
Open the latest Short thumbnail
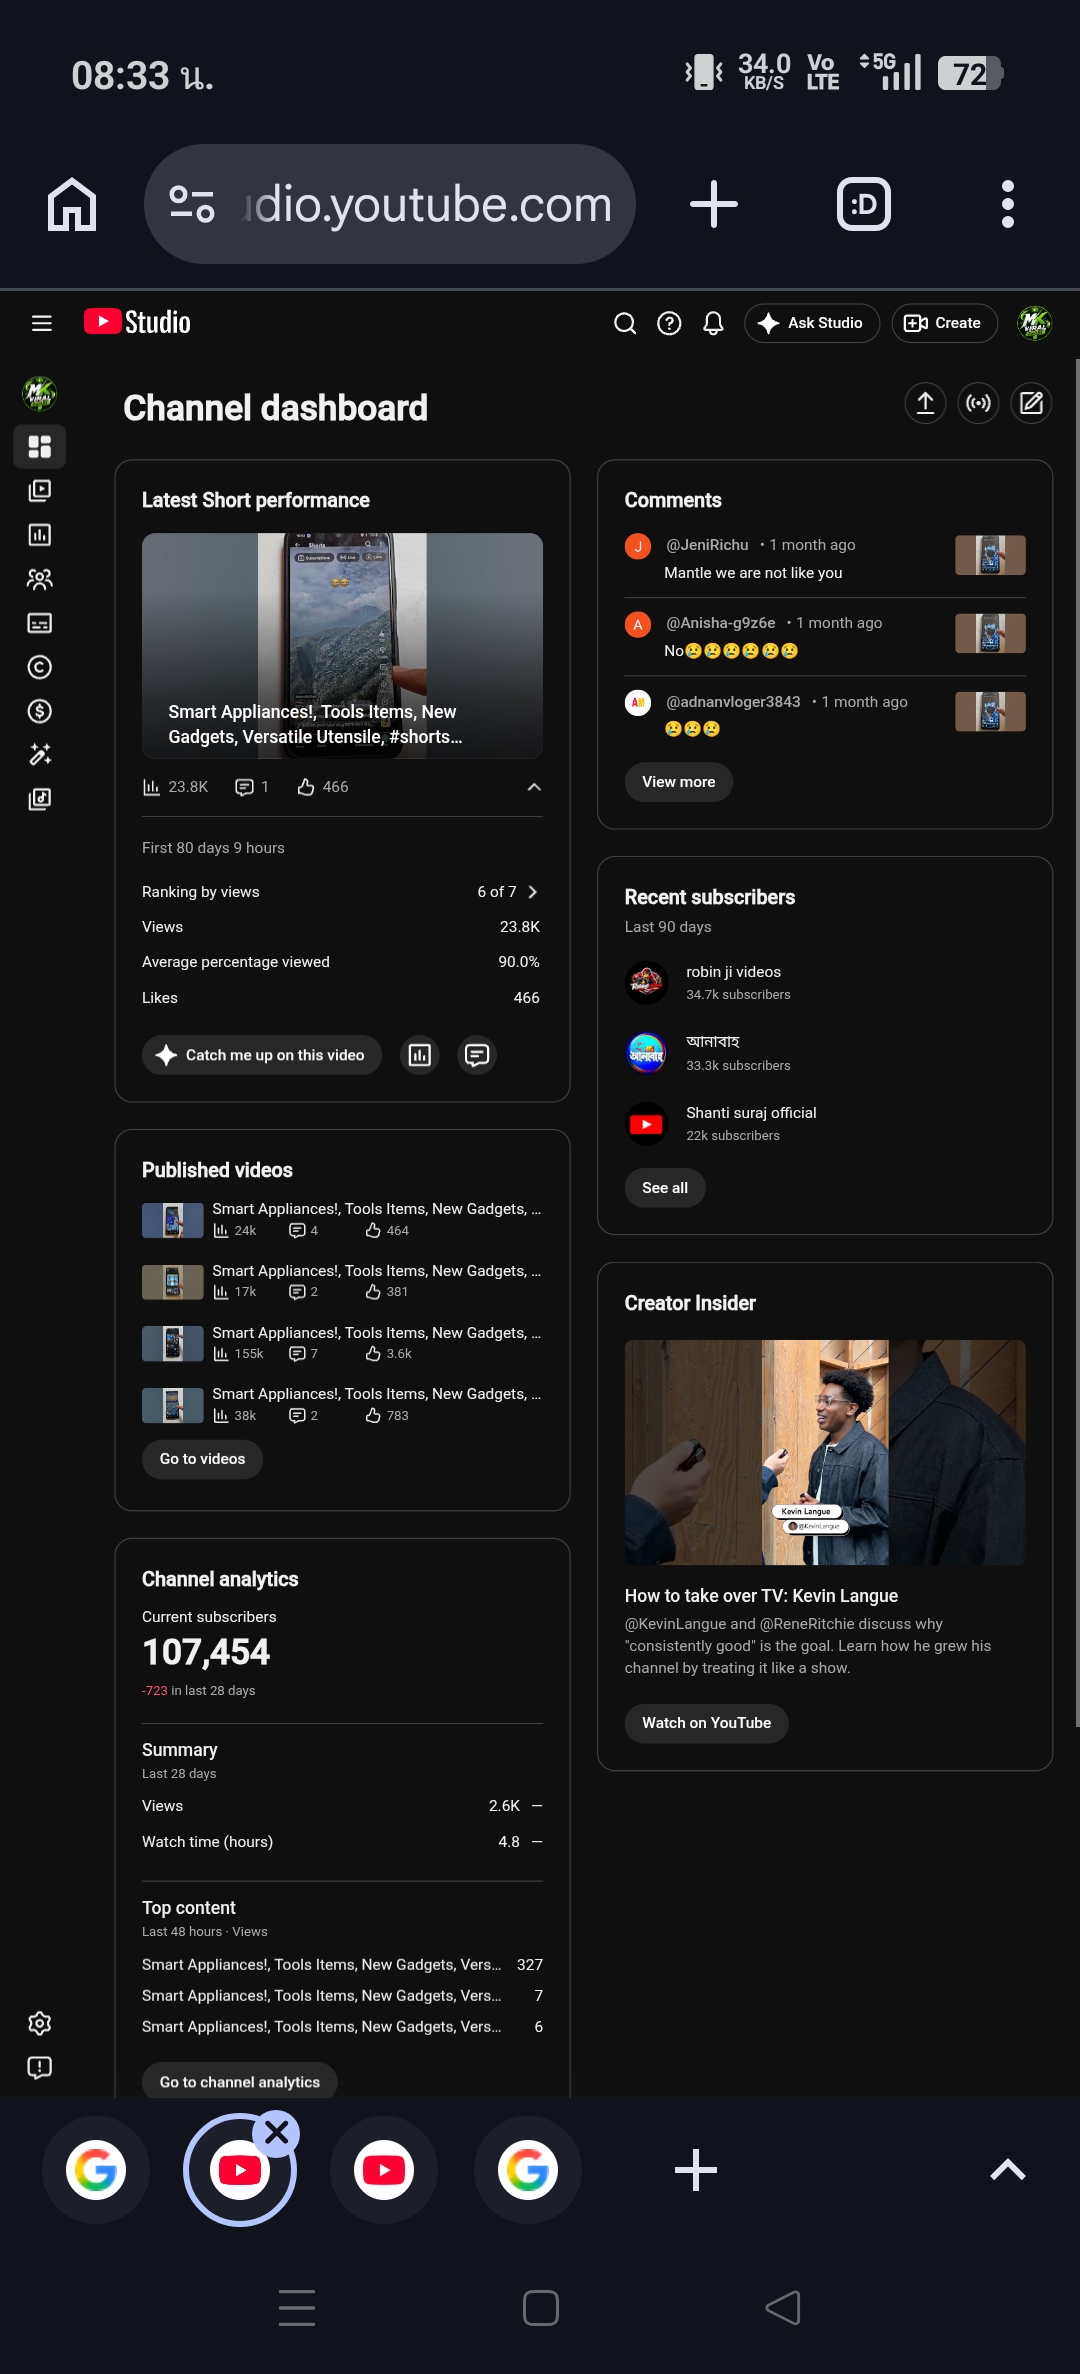click(x=342, y=645)
